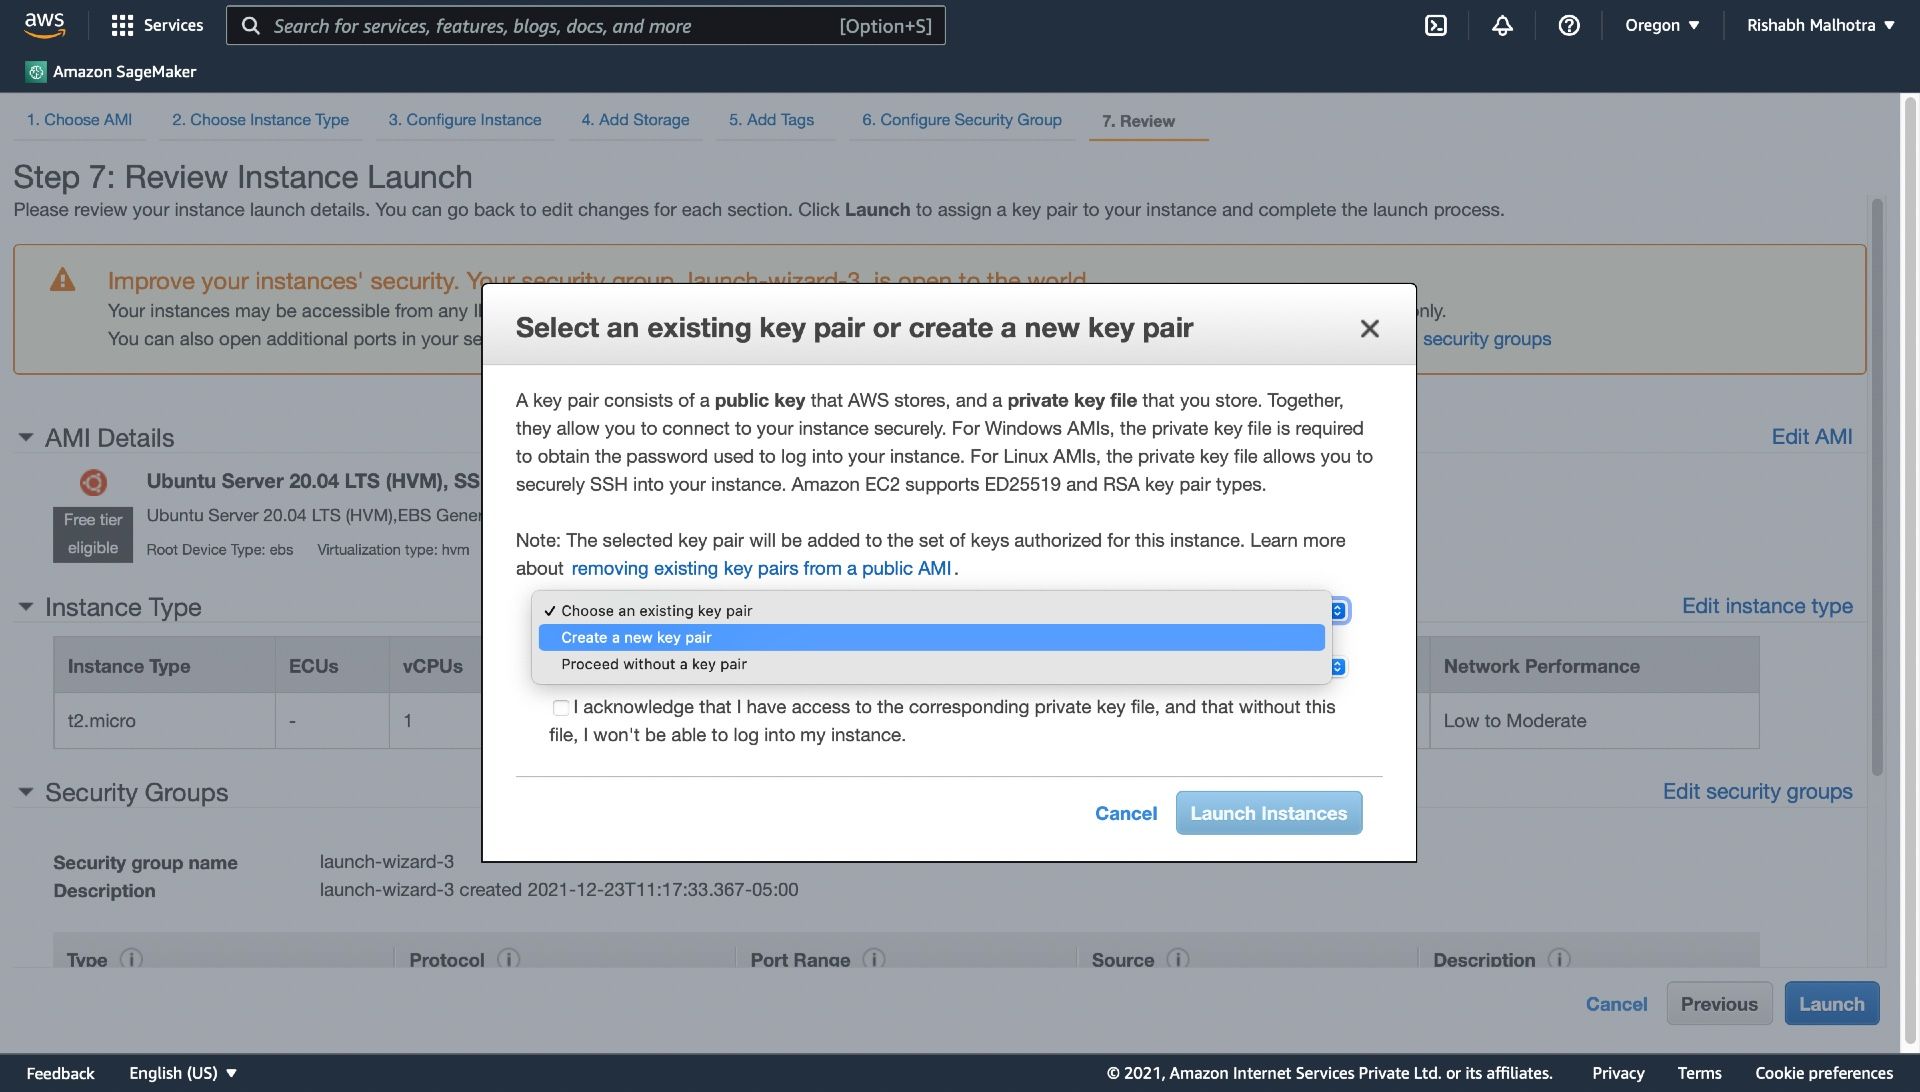Expand the Security Groups section

(24, 791)
